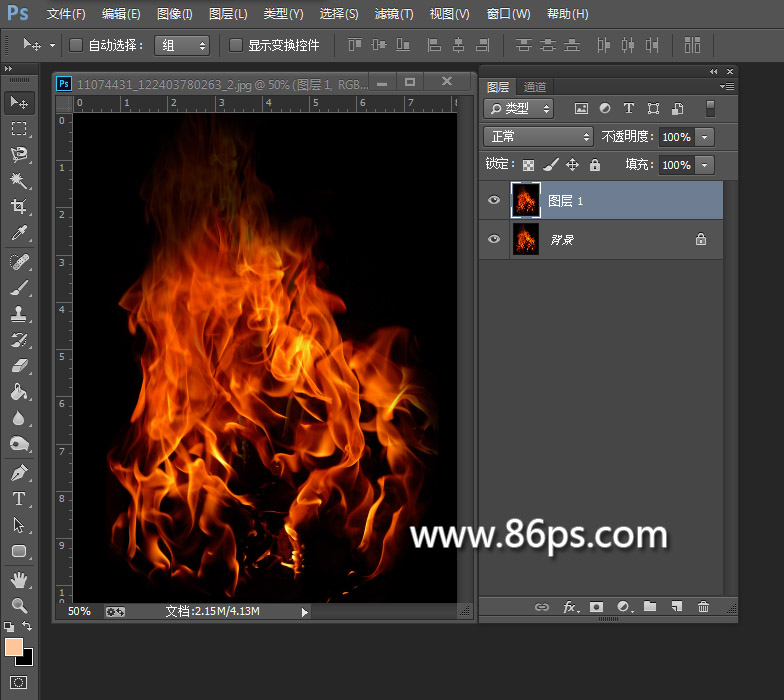This screenshot has height=700, width=784.
Task: Open the 编辑(E) menu
Action: coord(121,14)
